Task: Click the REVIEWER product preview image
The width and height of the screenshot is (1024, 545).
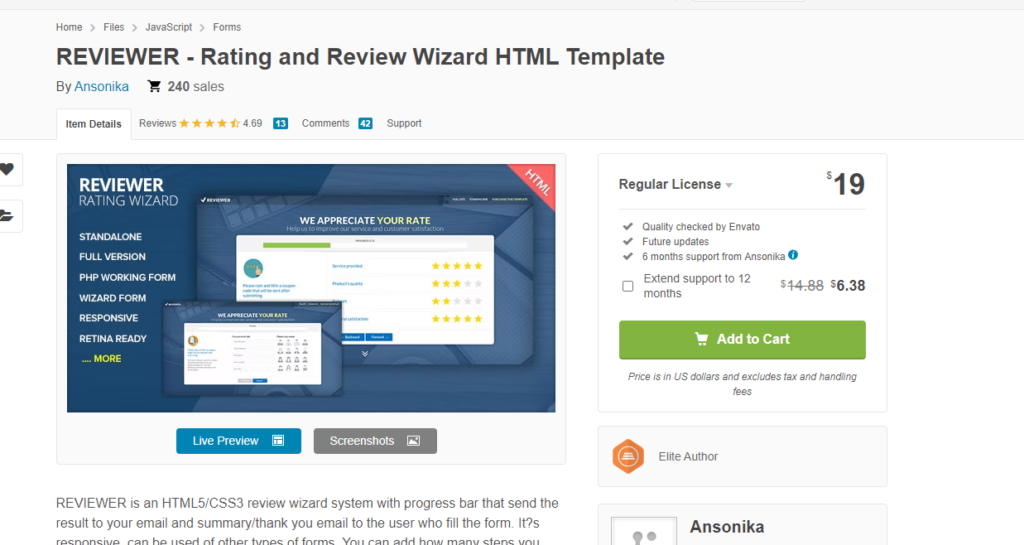Action: [x=311, y=288]
